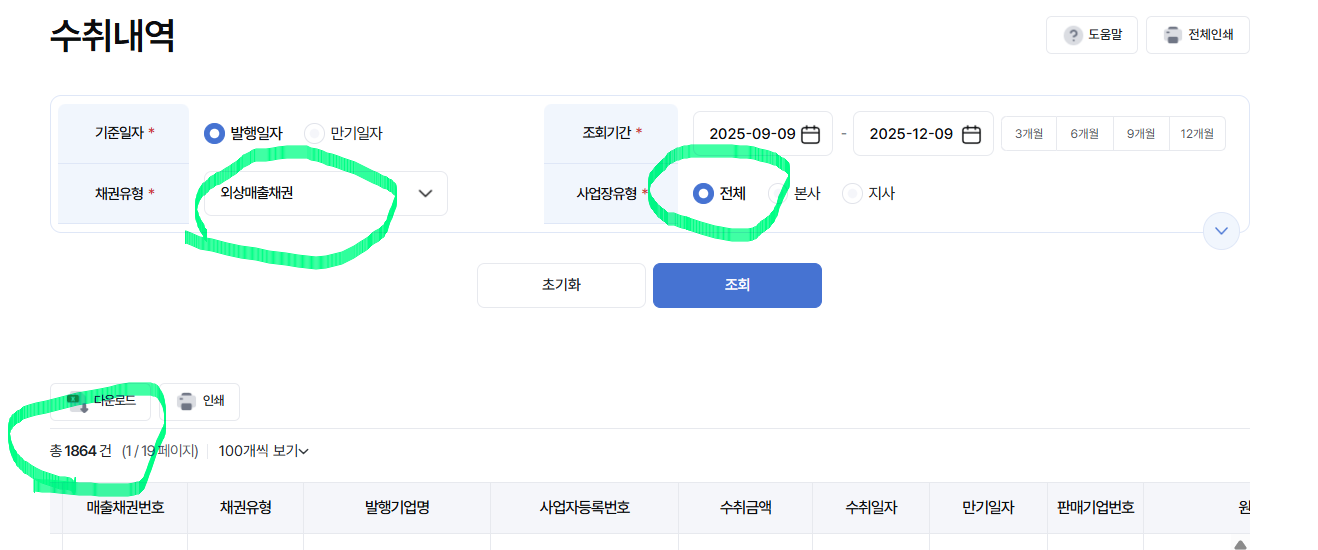Open the 100개씩 보기 page-size dropdown
Viewport: 1318px width, 550px height.
coord(264,451)
